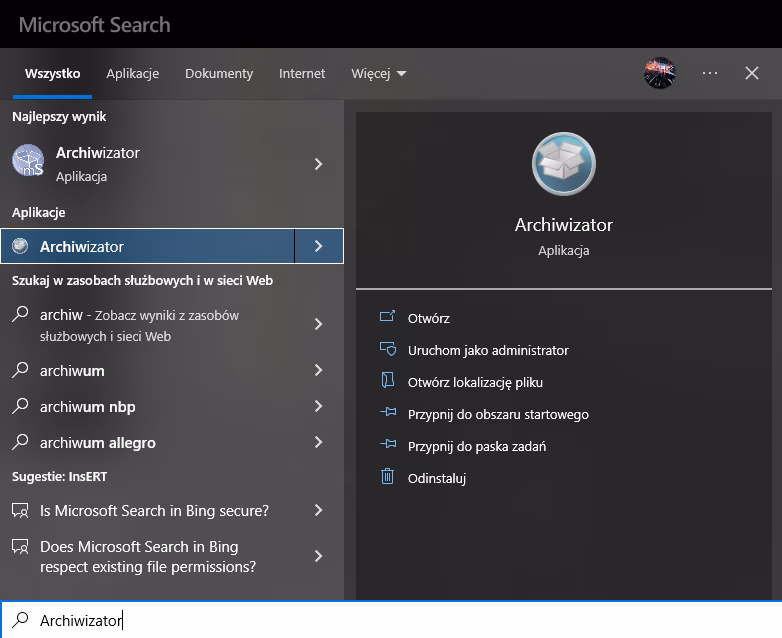The height and width of the screenshot is (638, 782).
Task: Click the Otwórz open icon
Action: (388, 316)
